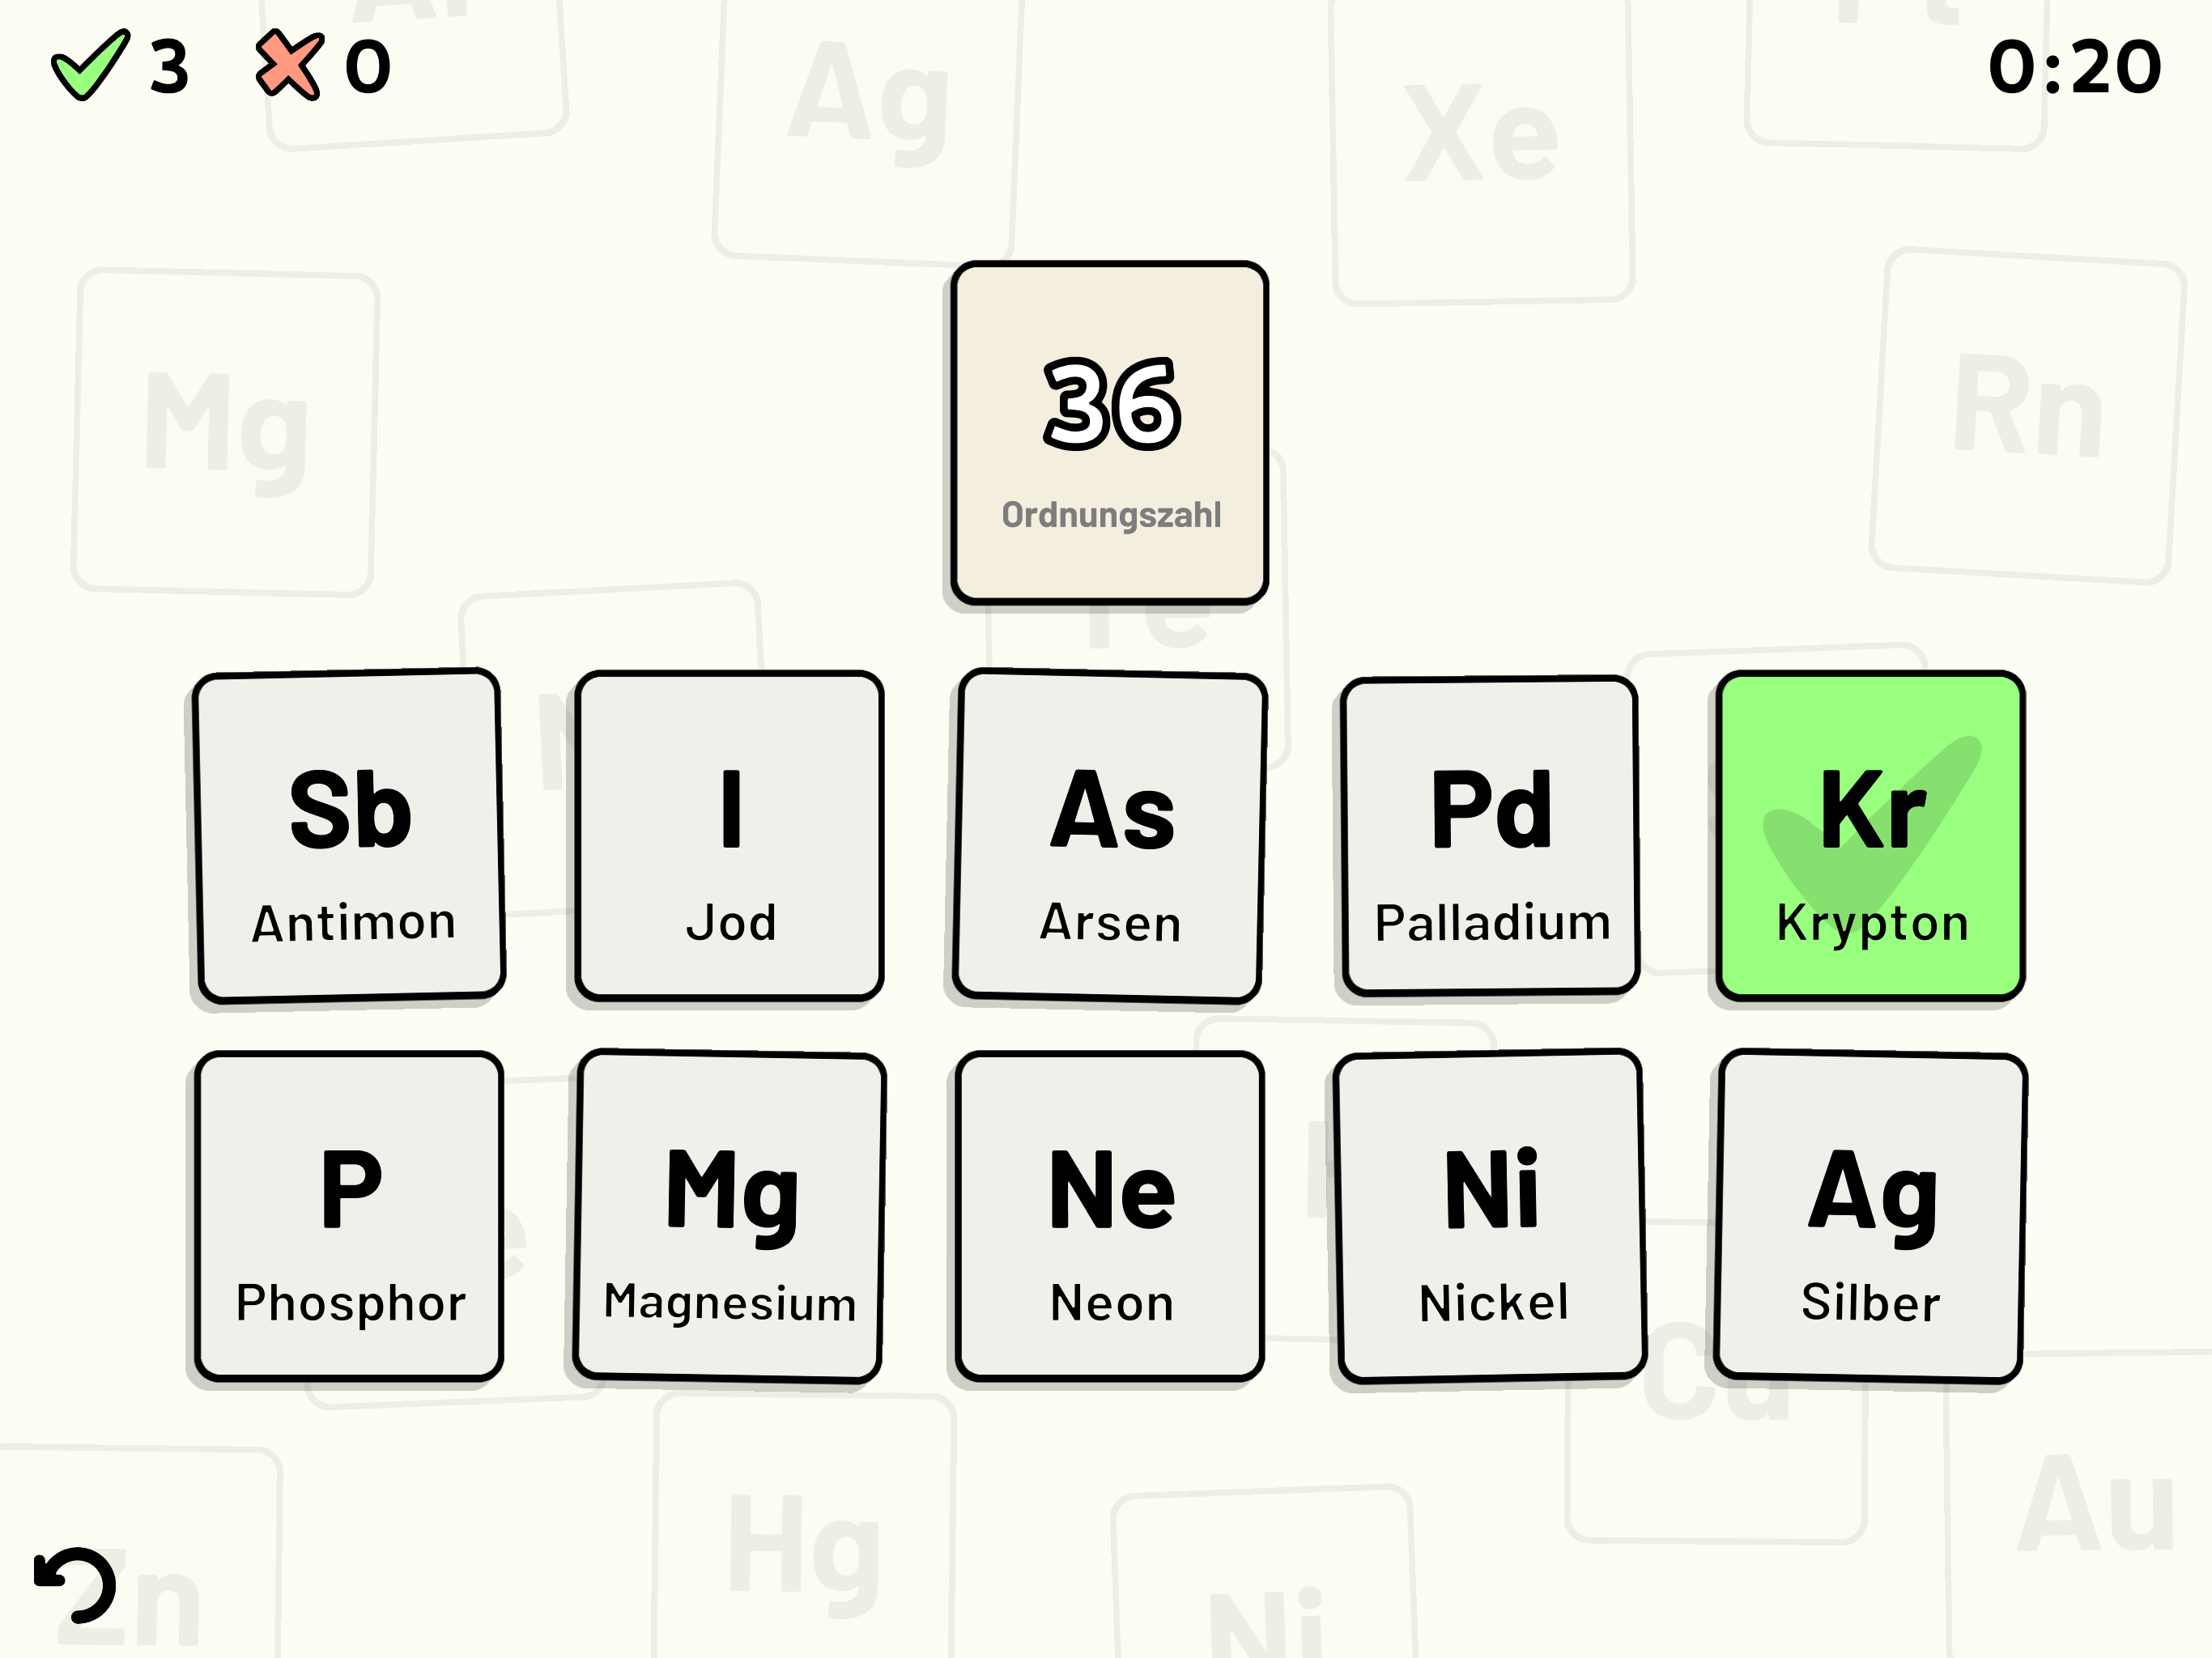Choose the Ag Silber tile
The height and width of the screenshot is (1658, 2212).
(1871, 1216)
